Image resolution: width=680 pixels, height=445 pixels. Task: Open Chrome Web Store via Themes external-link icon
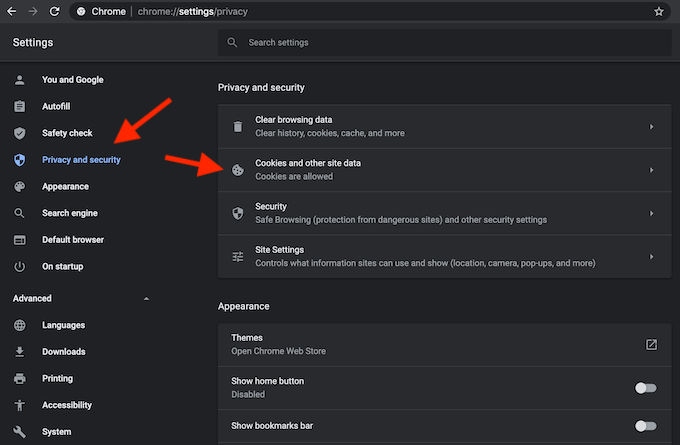point(651,345)
